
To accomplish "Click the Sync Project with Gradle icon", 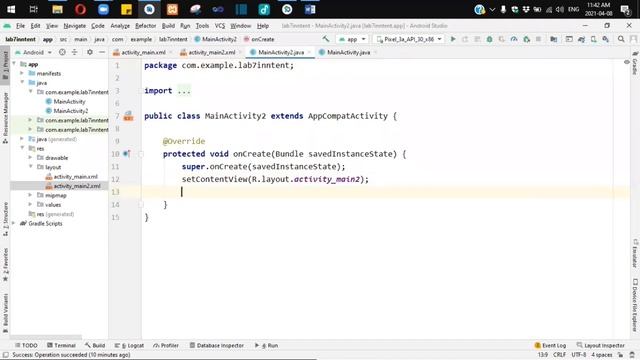I will 581,39.
